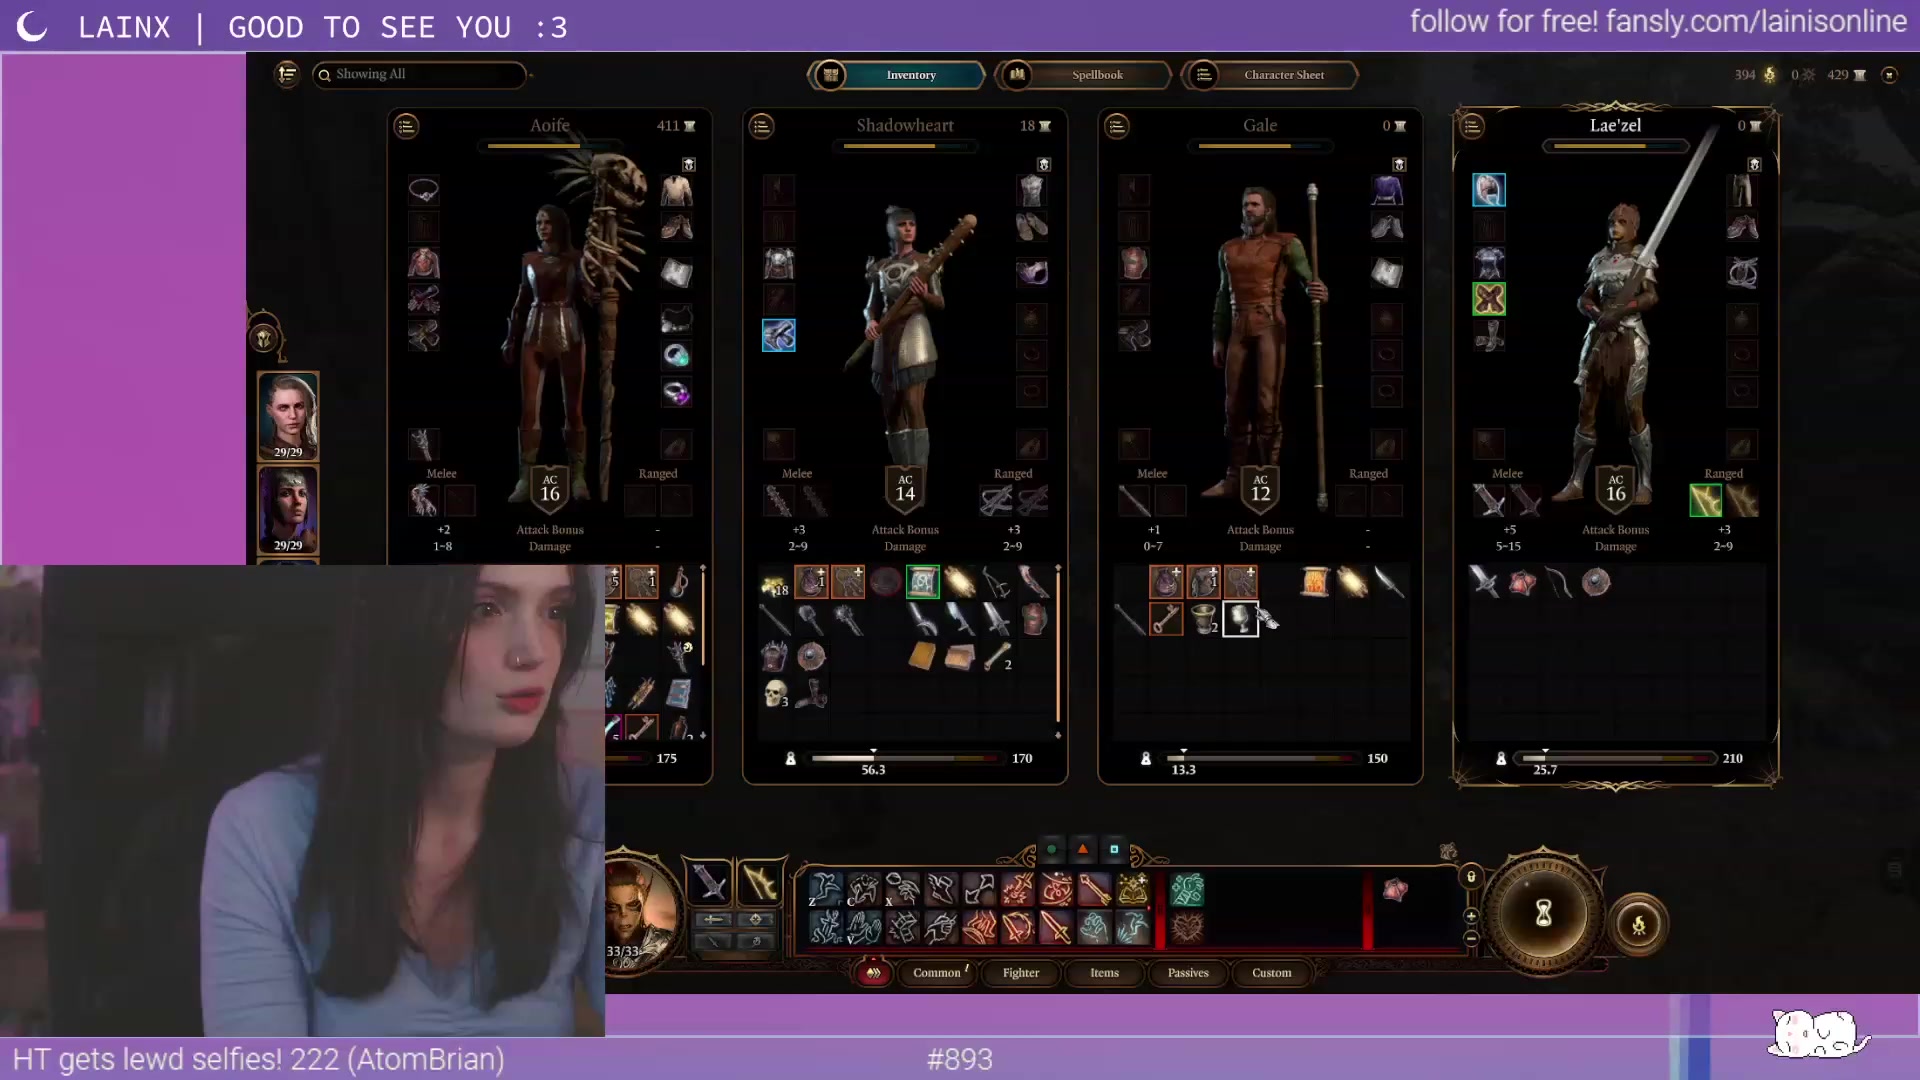Click Shadowheart's highlighted blue gloves slot
This screenshot has width=1920, height=1080.
click(779, 336)
